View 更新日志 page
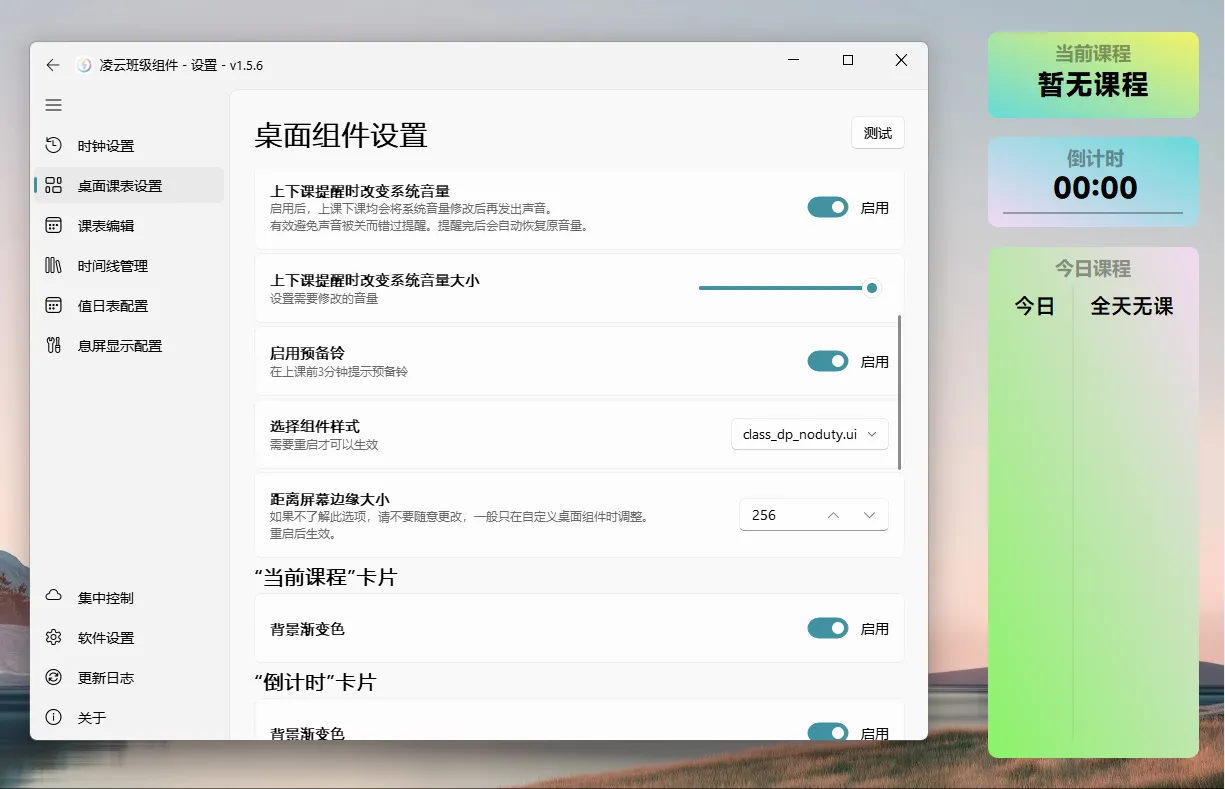 (129, 678)
